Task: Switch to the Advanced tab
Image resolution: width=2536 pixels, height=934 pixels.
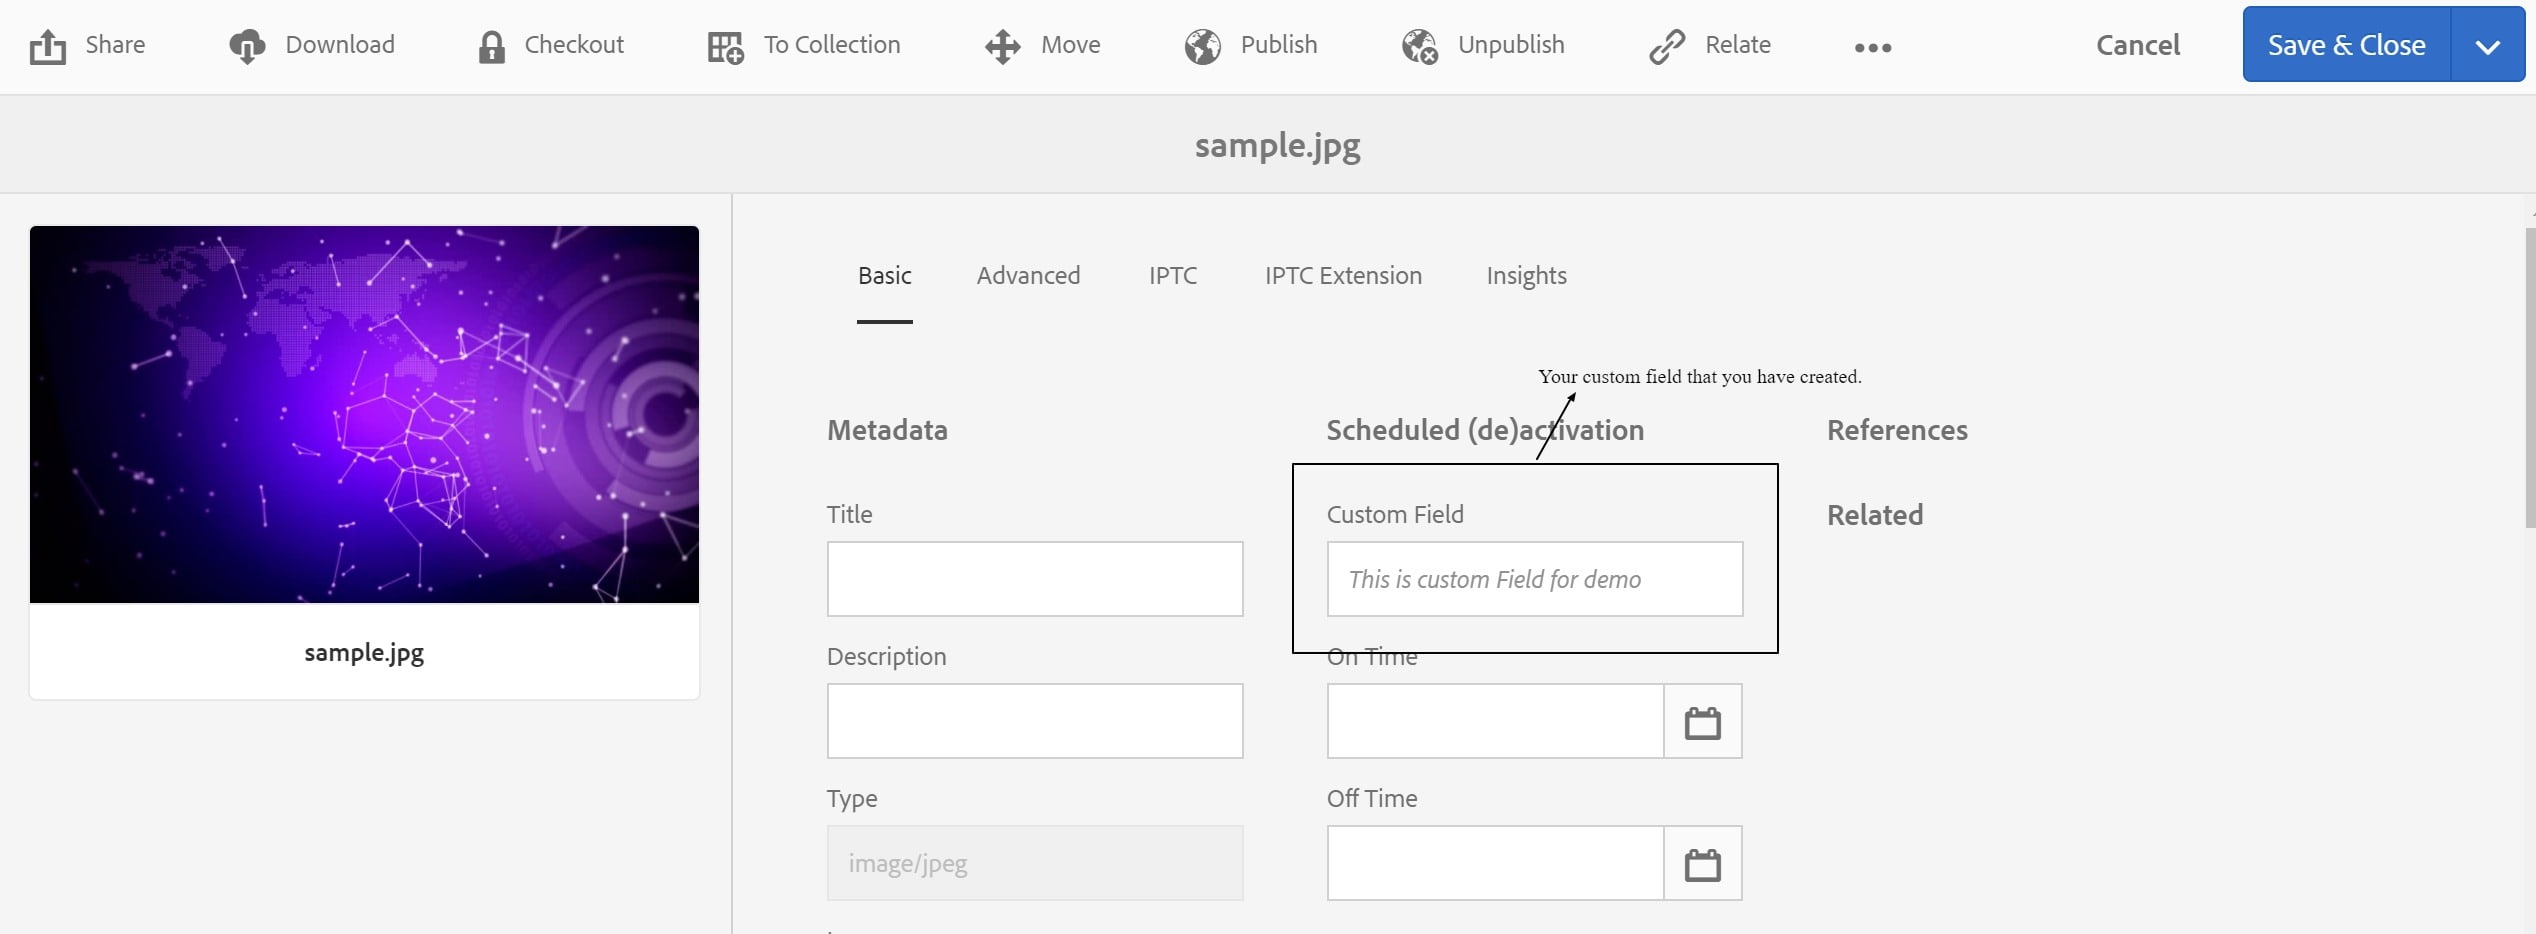Action: [1028, 276]
